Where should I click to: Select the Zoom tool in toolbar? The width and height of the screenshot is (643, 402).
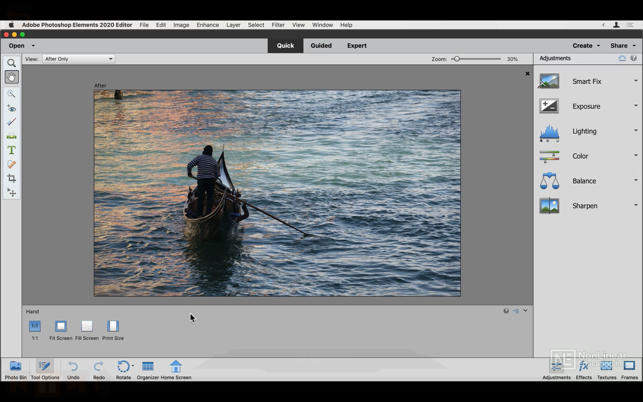(12, 63)
